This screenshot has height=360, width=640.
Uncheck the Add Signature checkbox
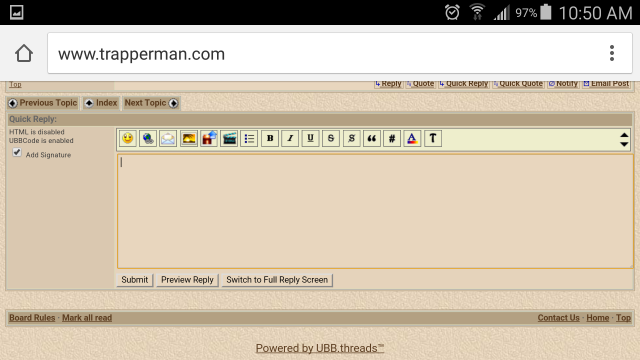[17, 153]
